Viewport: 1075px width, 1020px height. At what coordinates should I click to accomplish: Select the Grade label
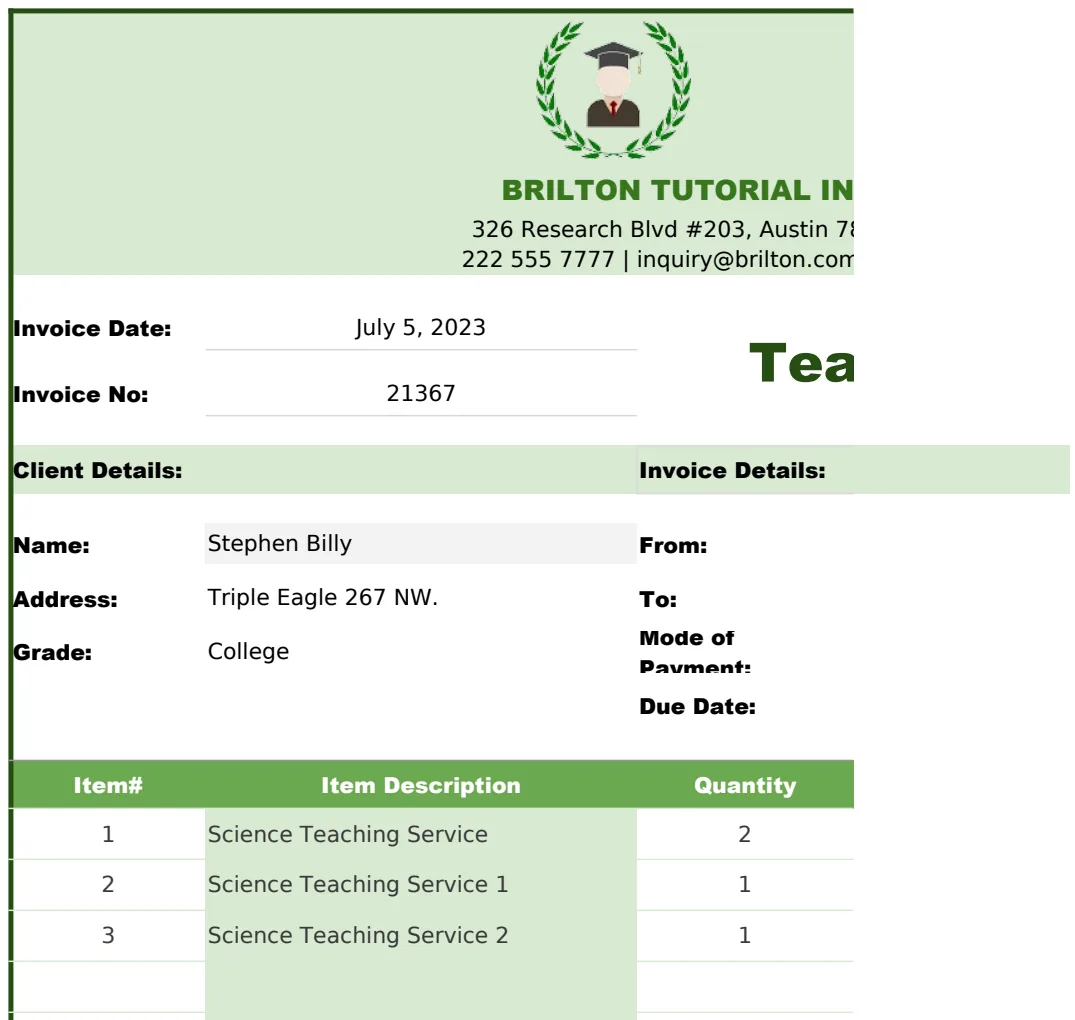tap(53, 653)
